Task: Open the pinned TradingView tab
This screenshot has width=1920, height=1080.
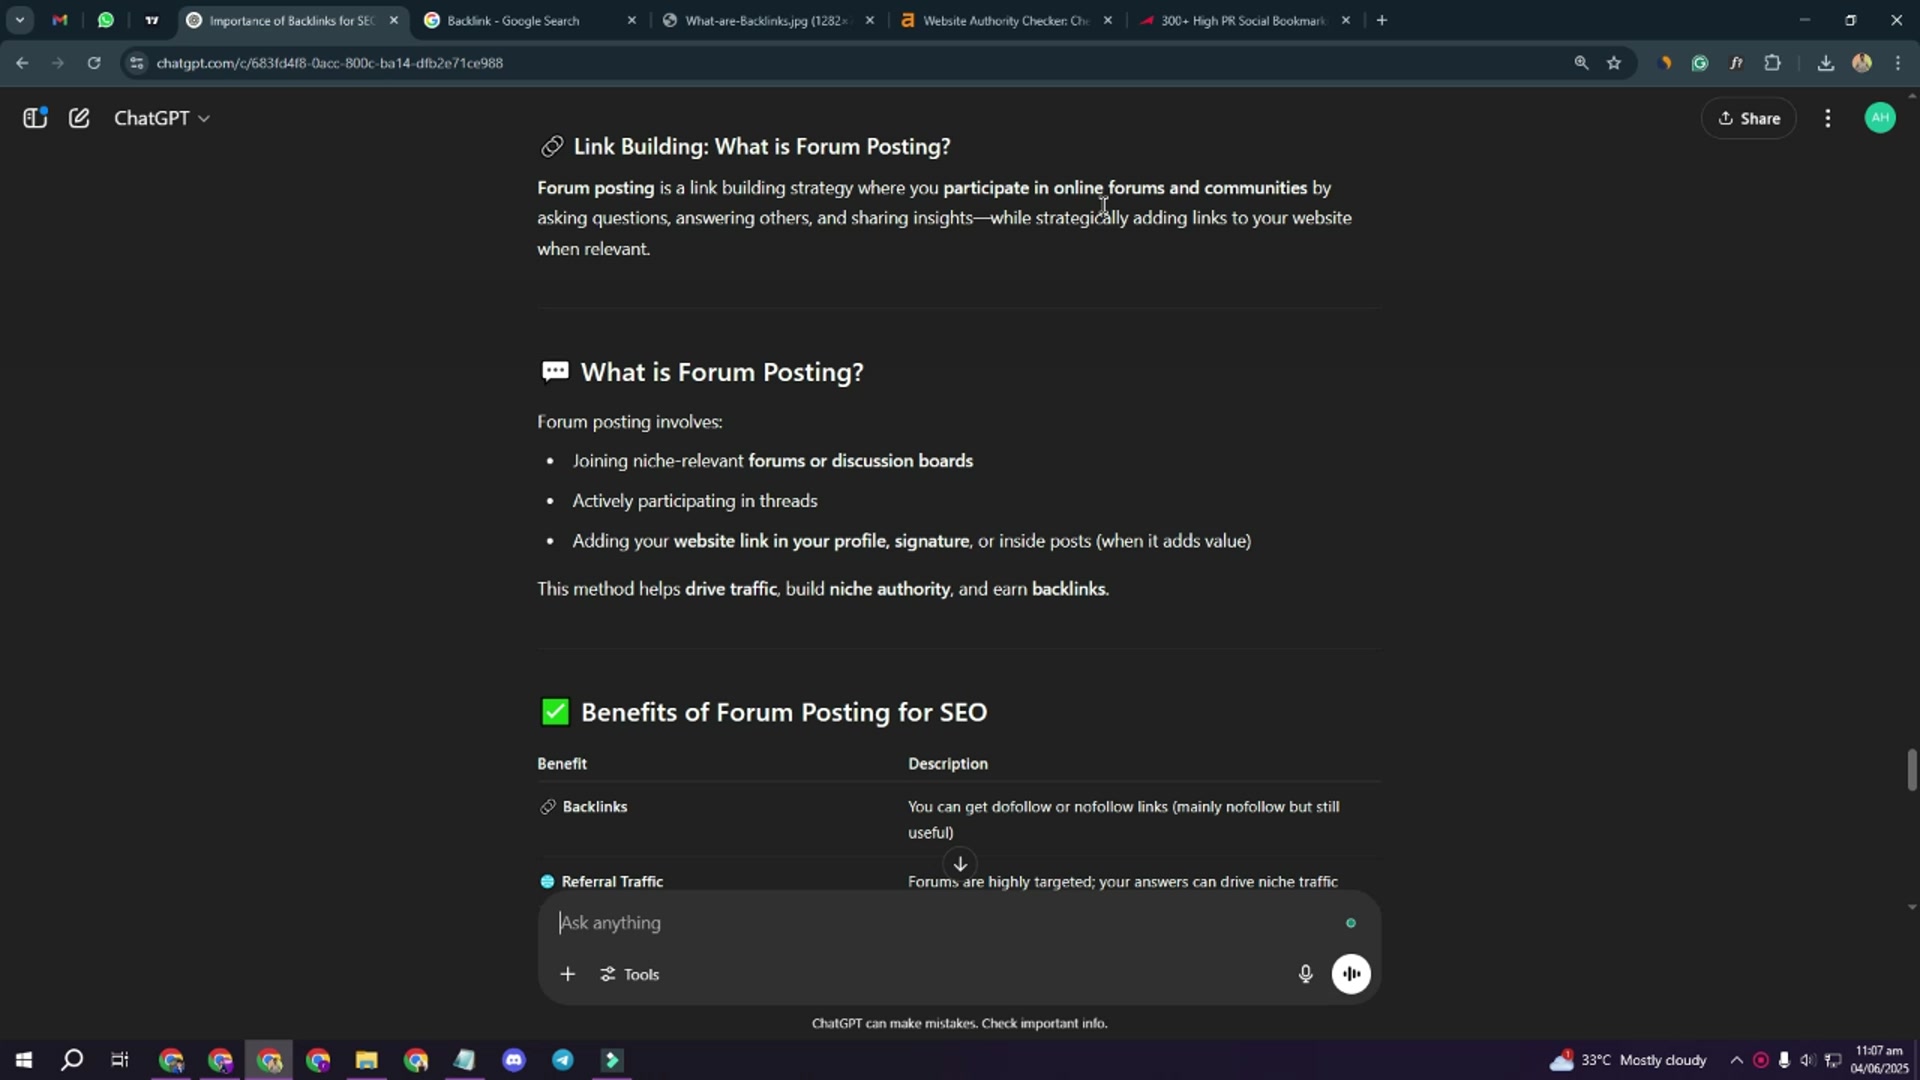Action: pos(152,20)
